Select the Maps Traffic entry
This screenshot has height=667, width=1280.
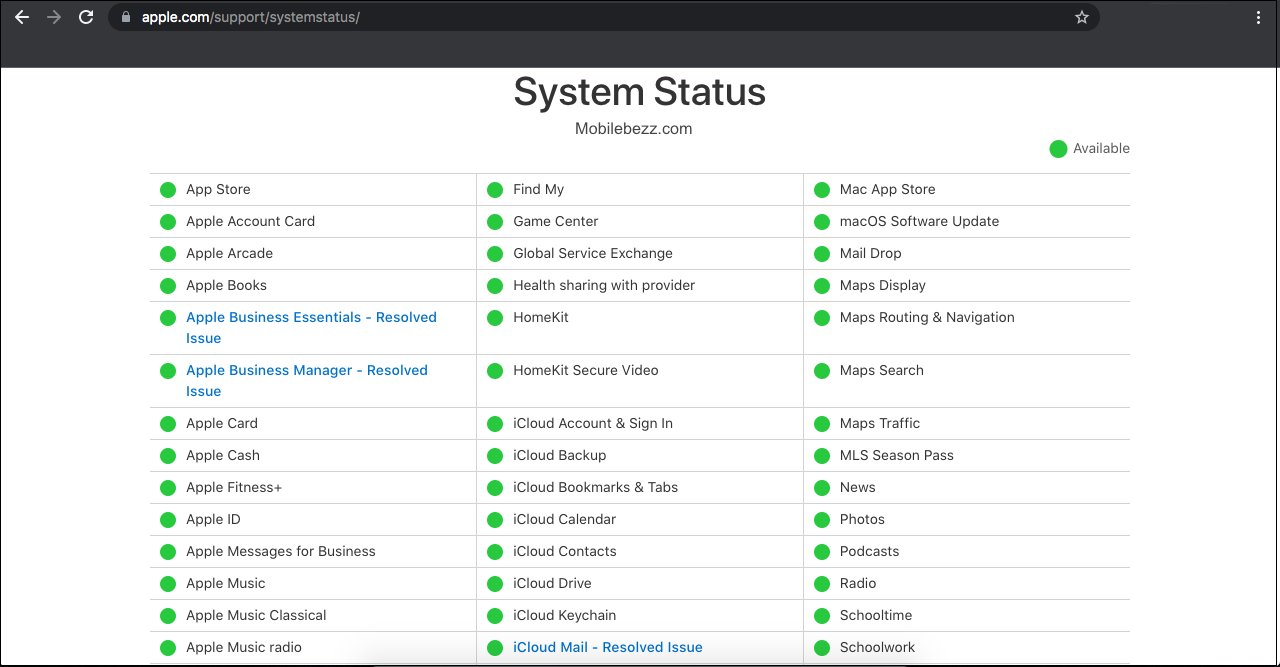click(880, 423)
